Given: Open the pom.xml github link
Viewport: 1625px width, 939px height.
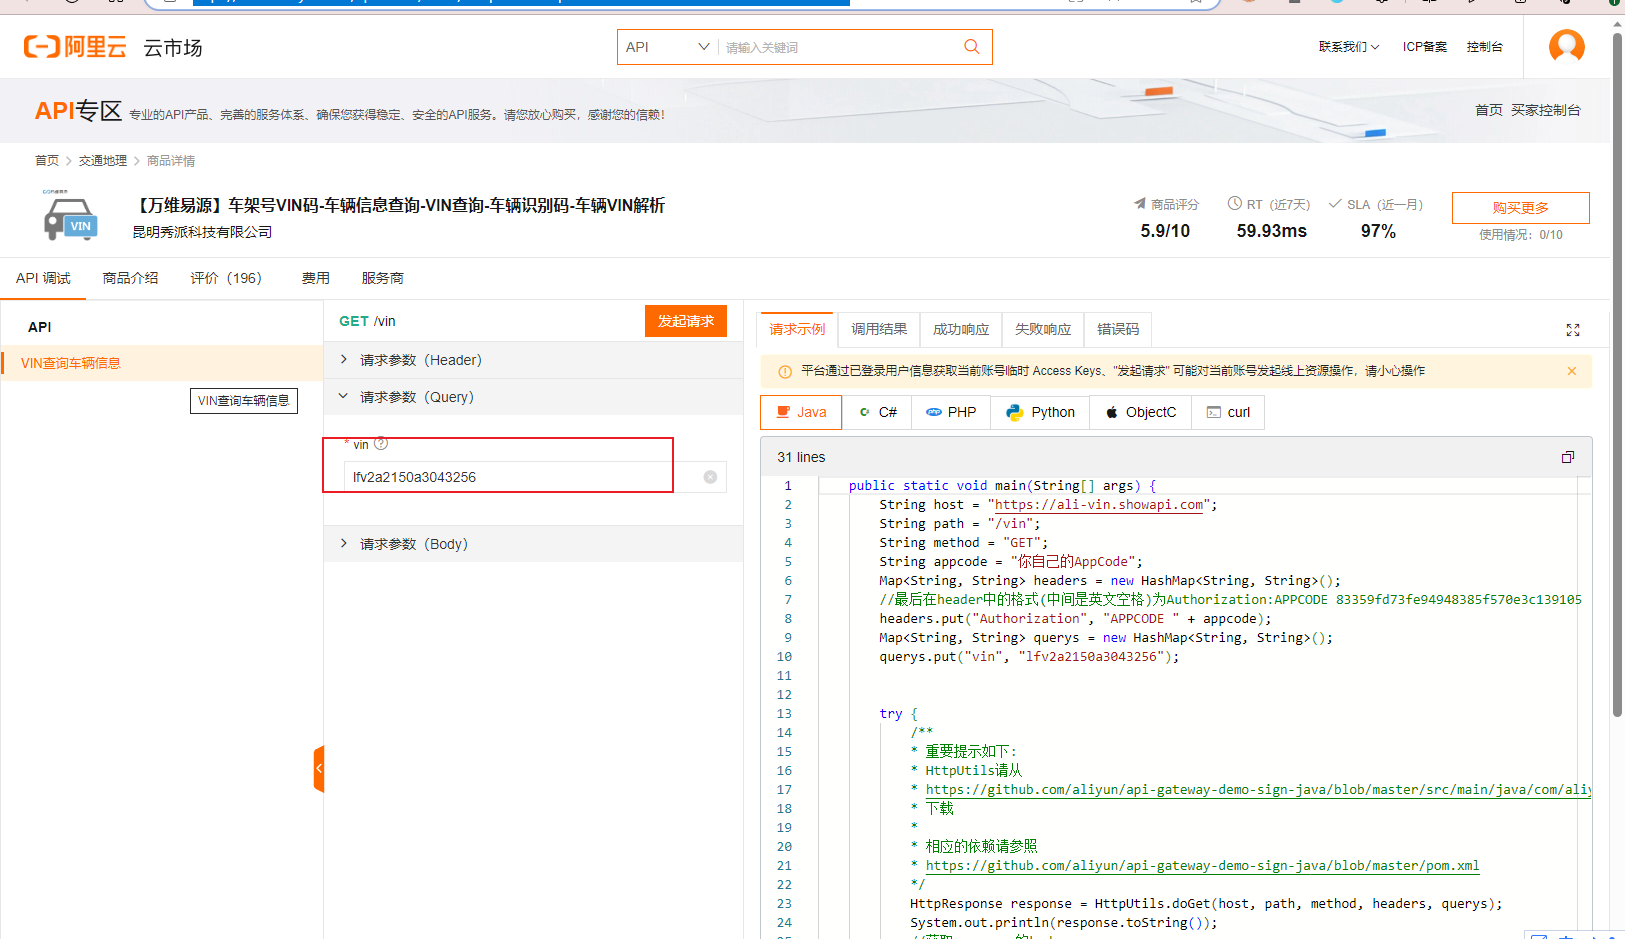Looking at the screenshot, I should click(1202, 866).
